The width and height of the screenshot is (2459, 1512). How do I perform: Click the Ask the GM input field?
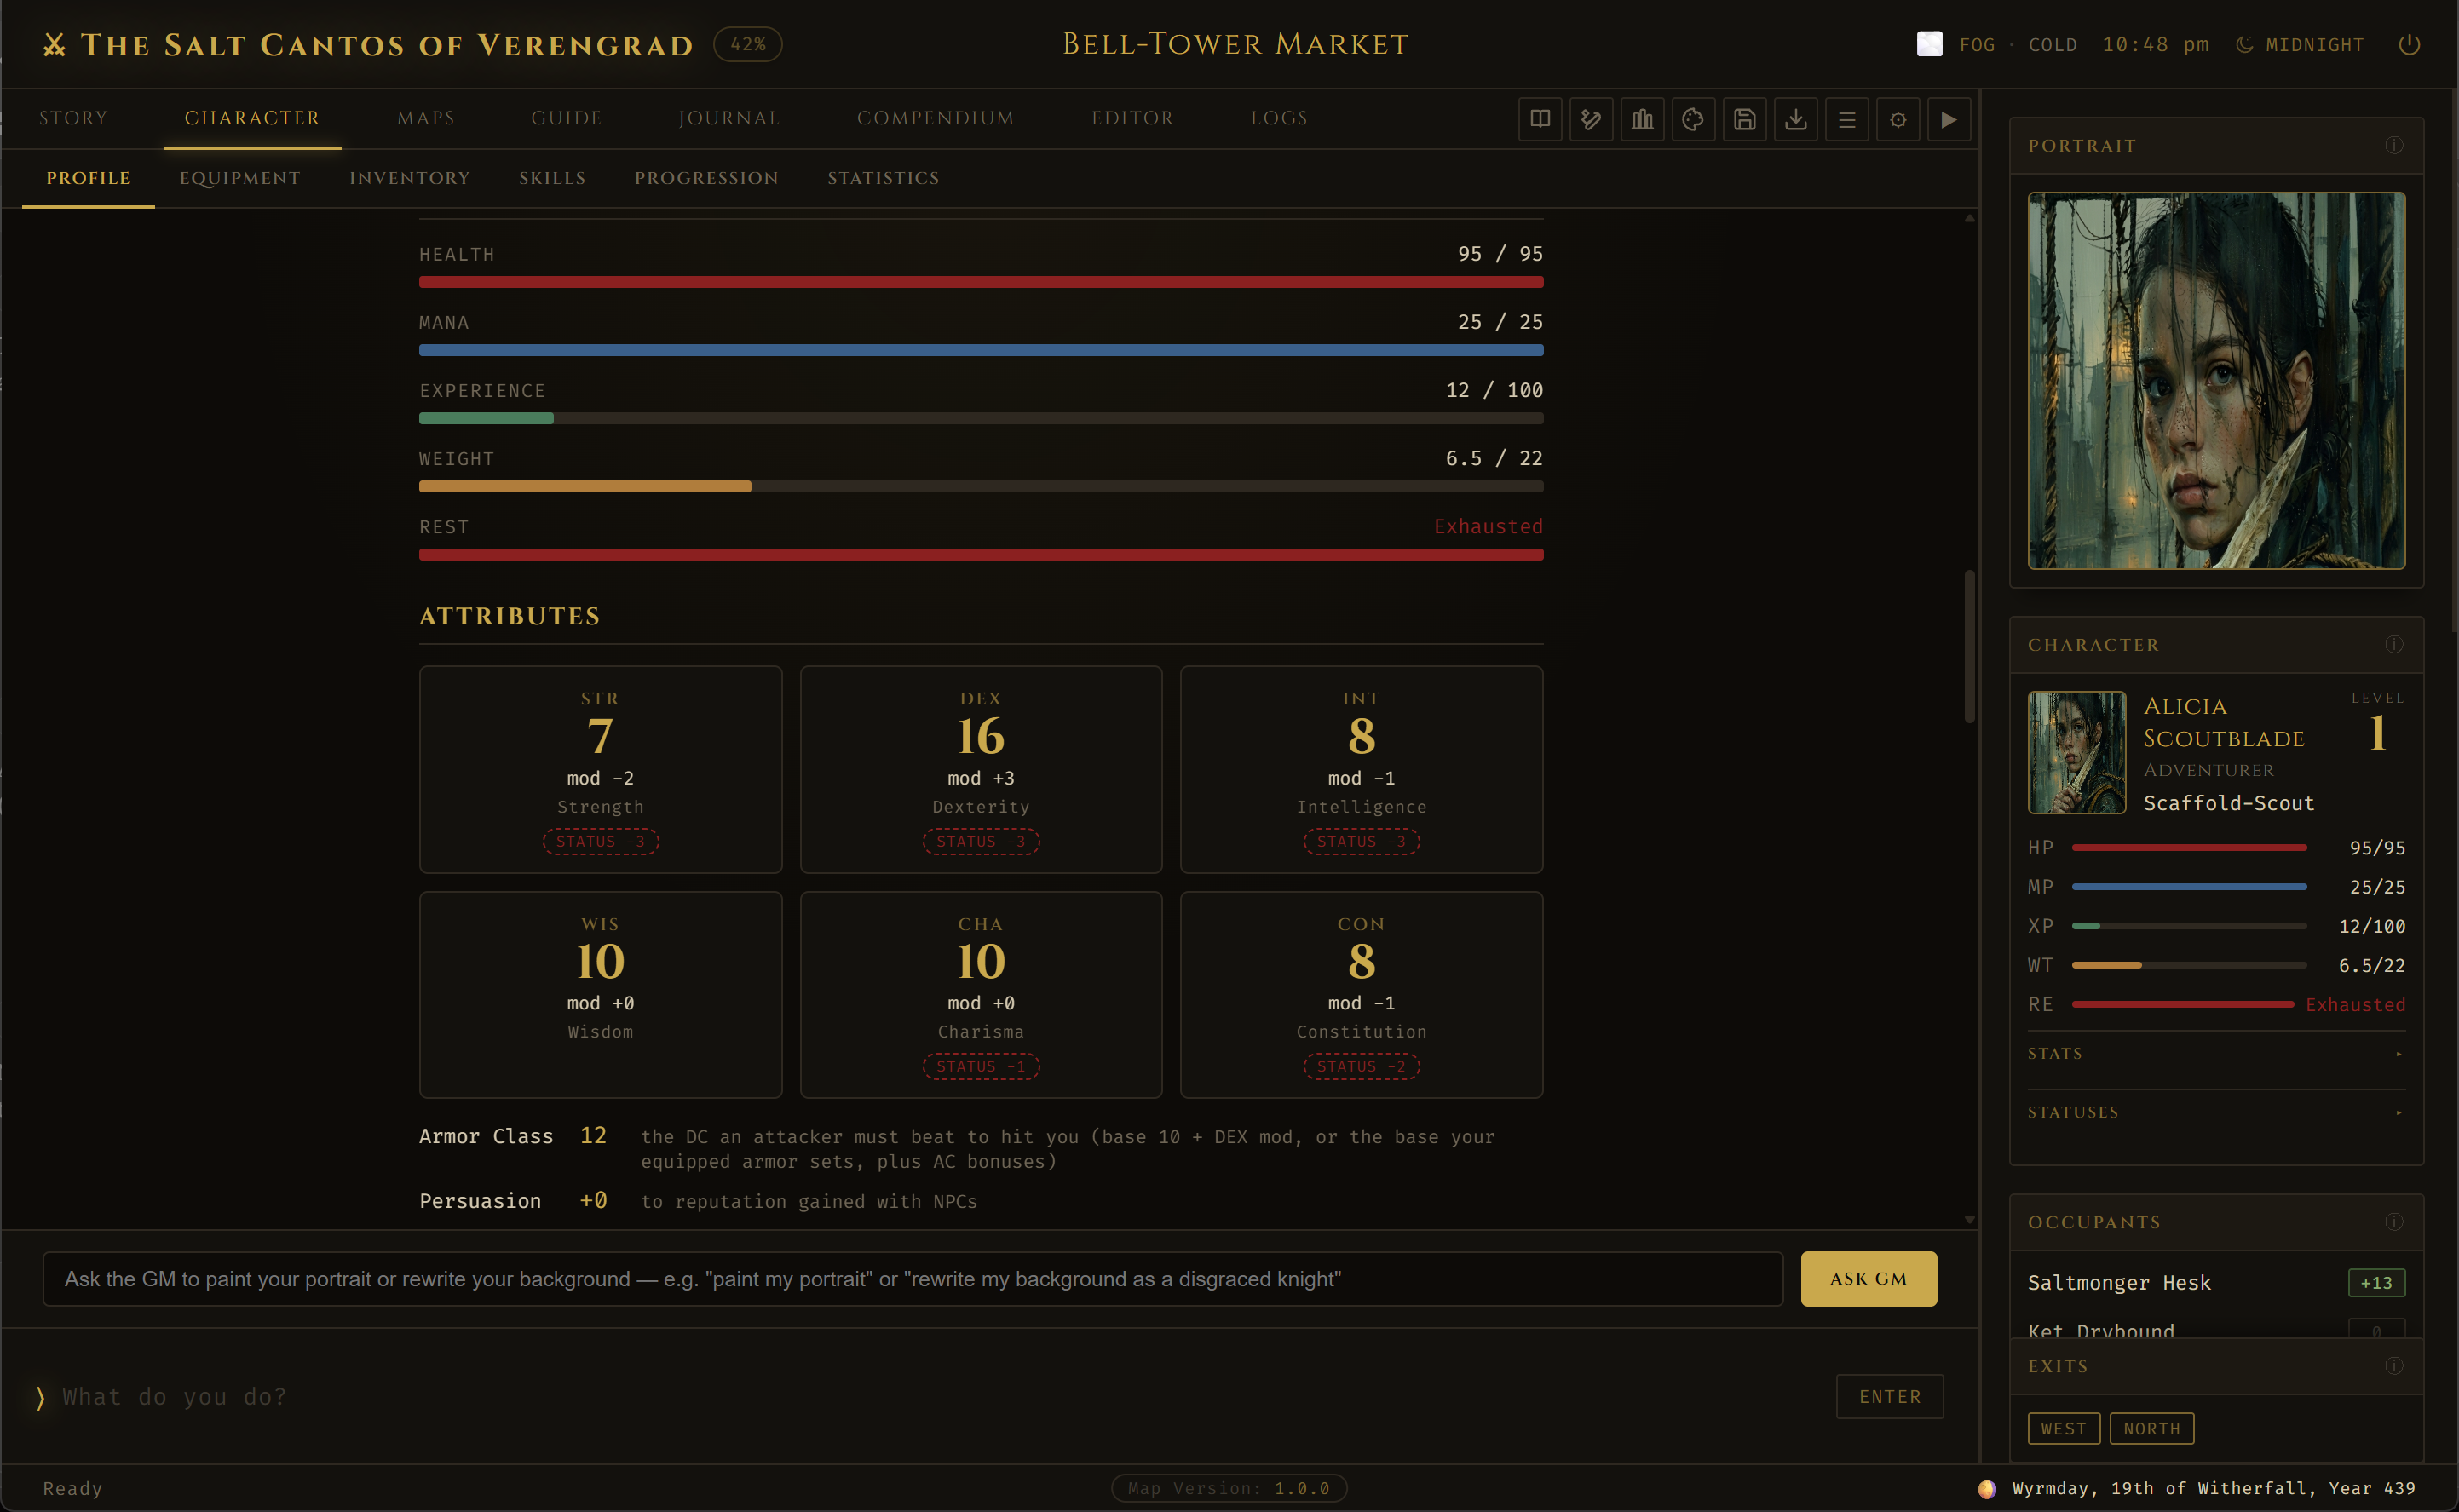coord(912,1278)
